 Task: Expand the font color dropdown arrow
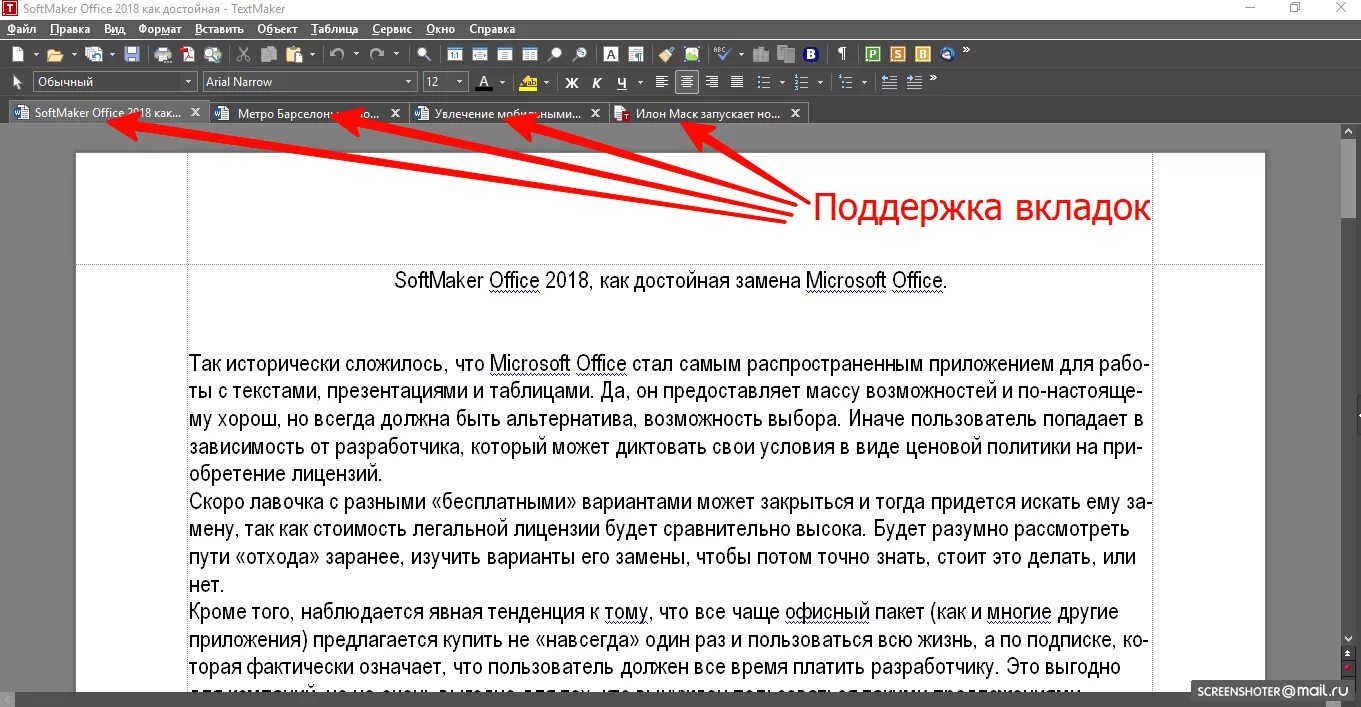pos(503,82)
